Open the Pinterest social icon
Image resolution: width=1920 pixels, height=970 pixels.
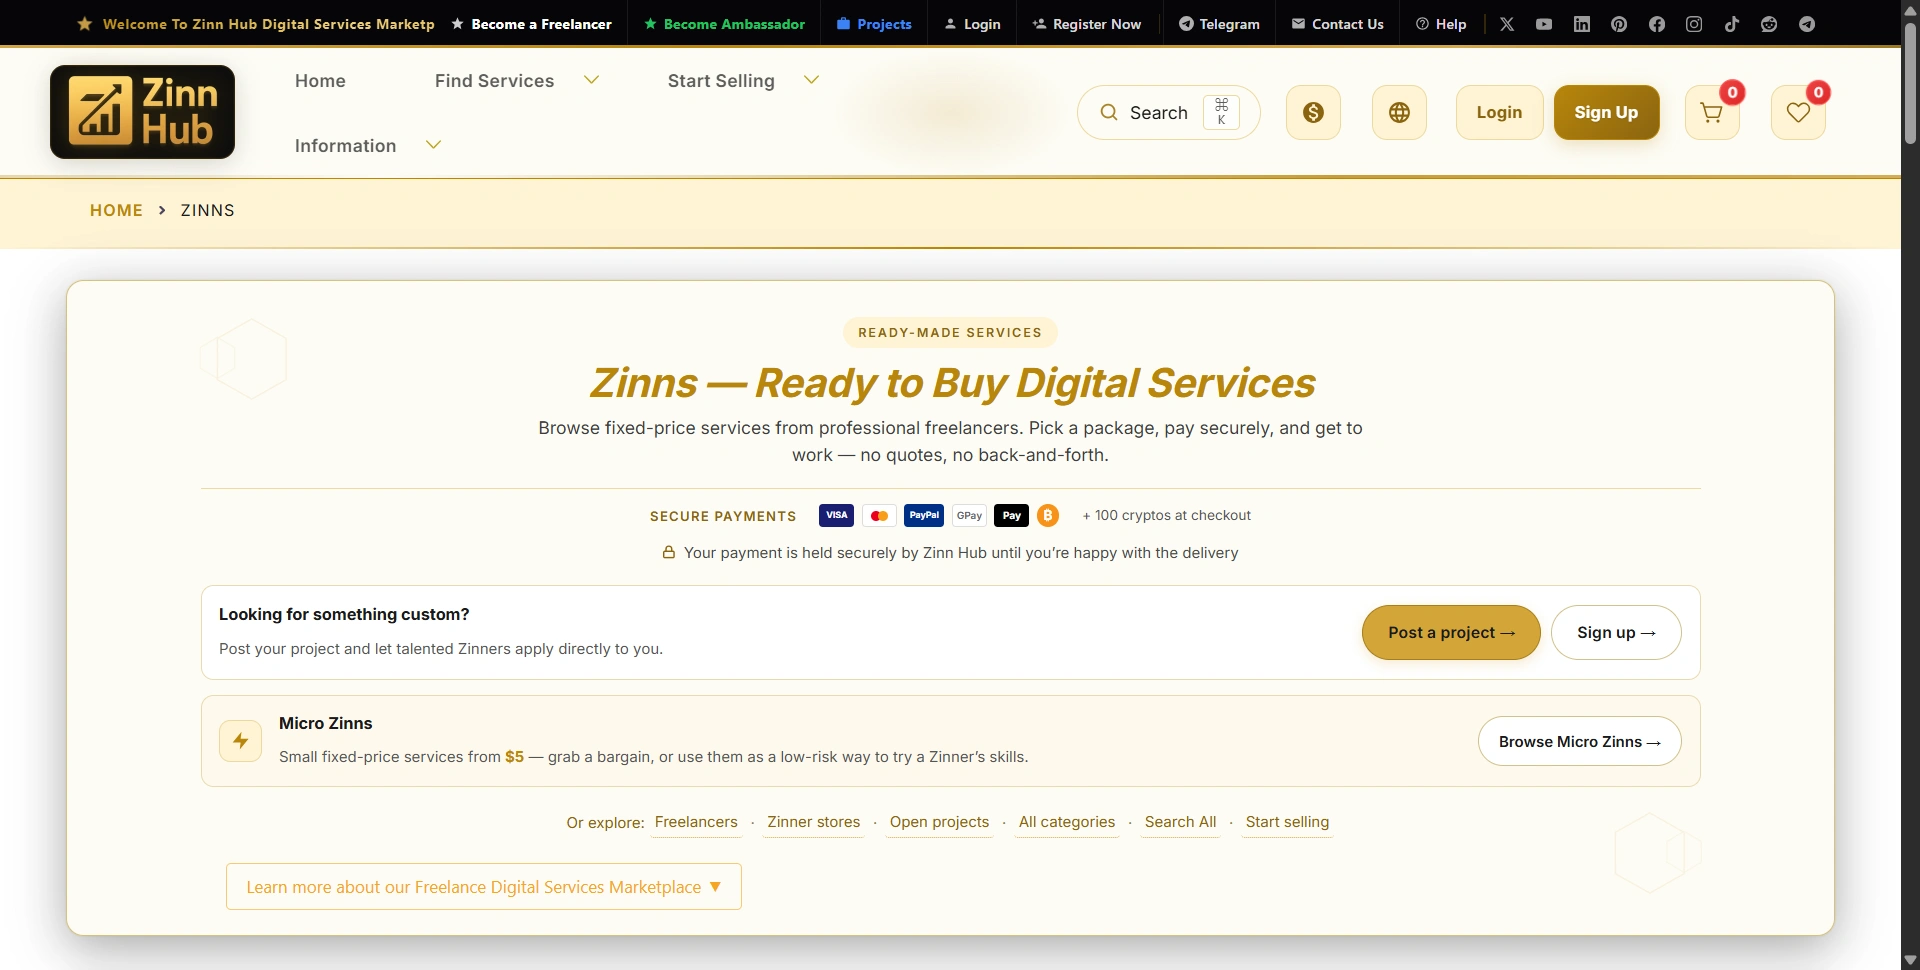pos(1619,24)
